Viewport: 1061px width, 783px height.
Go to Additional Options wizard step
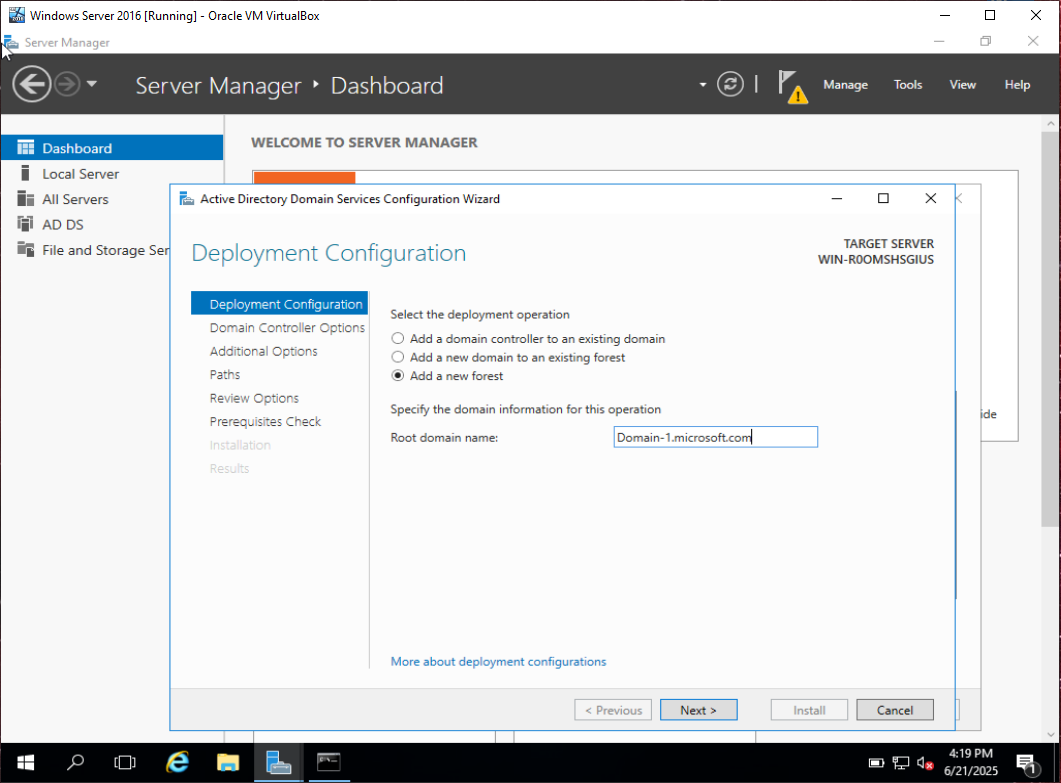click(263, 351)
